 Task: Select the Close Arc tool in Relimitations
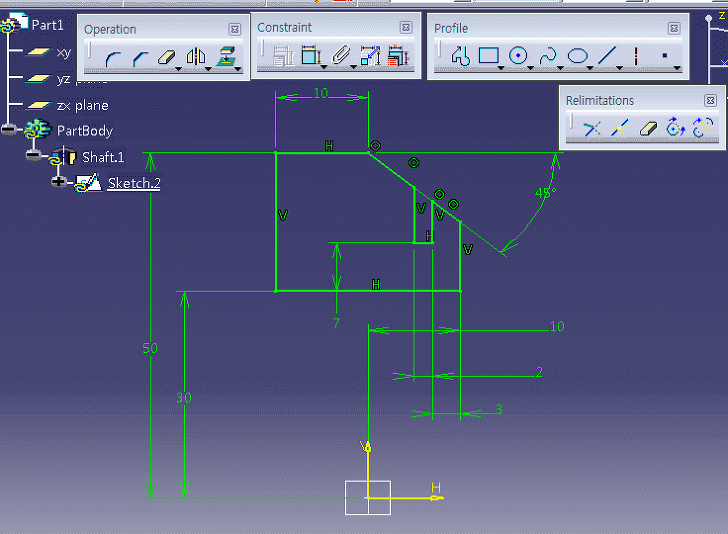[676, 127]
